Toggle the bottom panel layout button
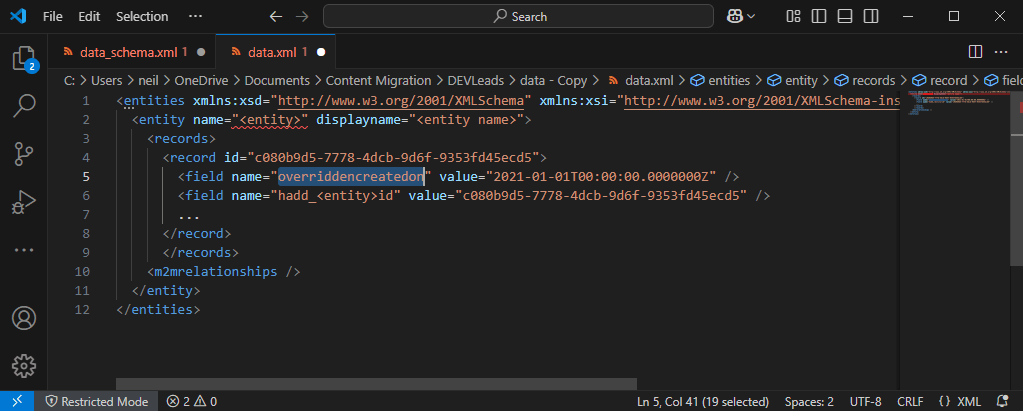Screen dimensions: 1023x411 843,16
